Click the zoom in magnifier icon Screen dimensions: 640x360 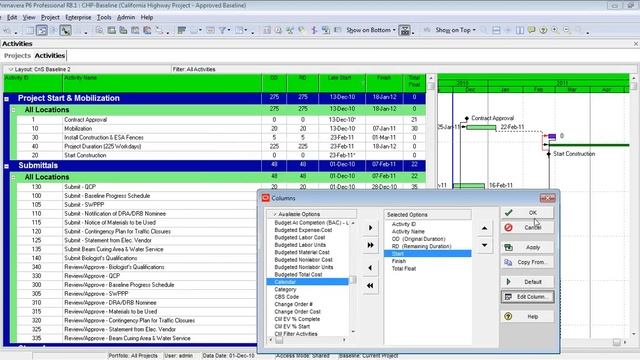(x=555, y=30)
